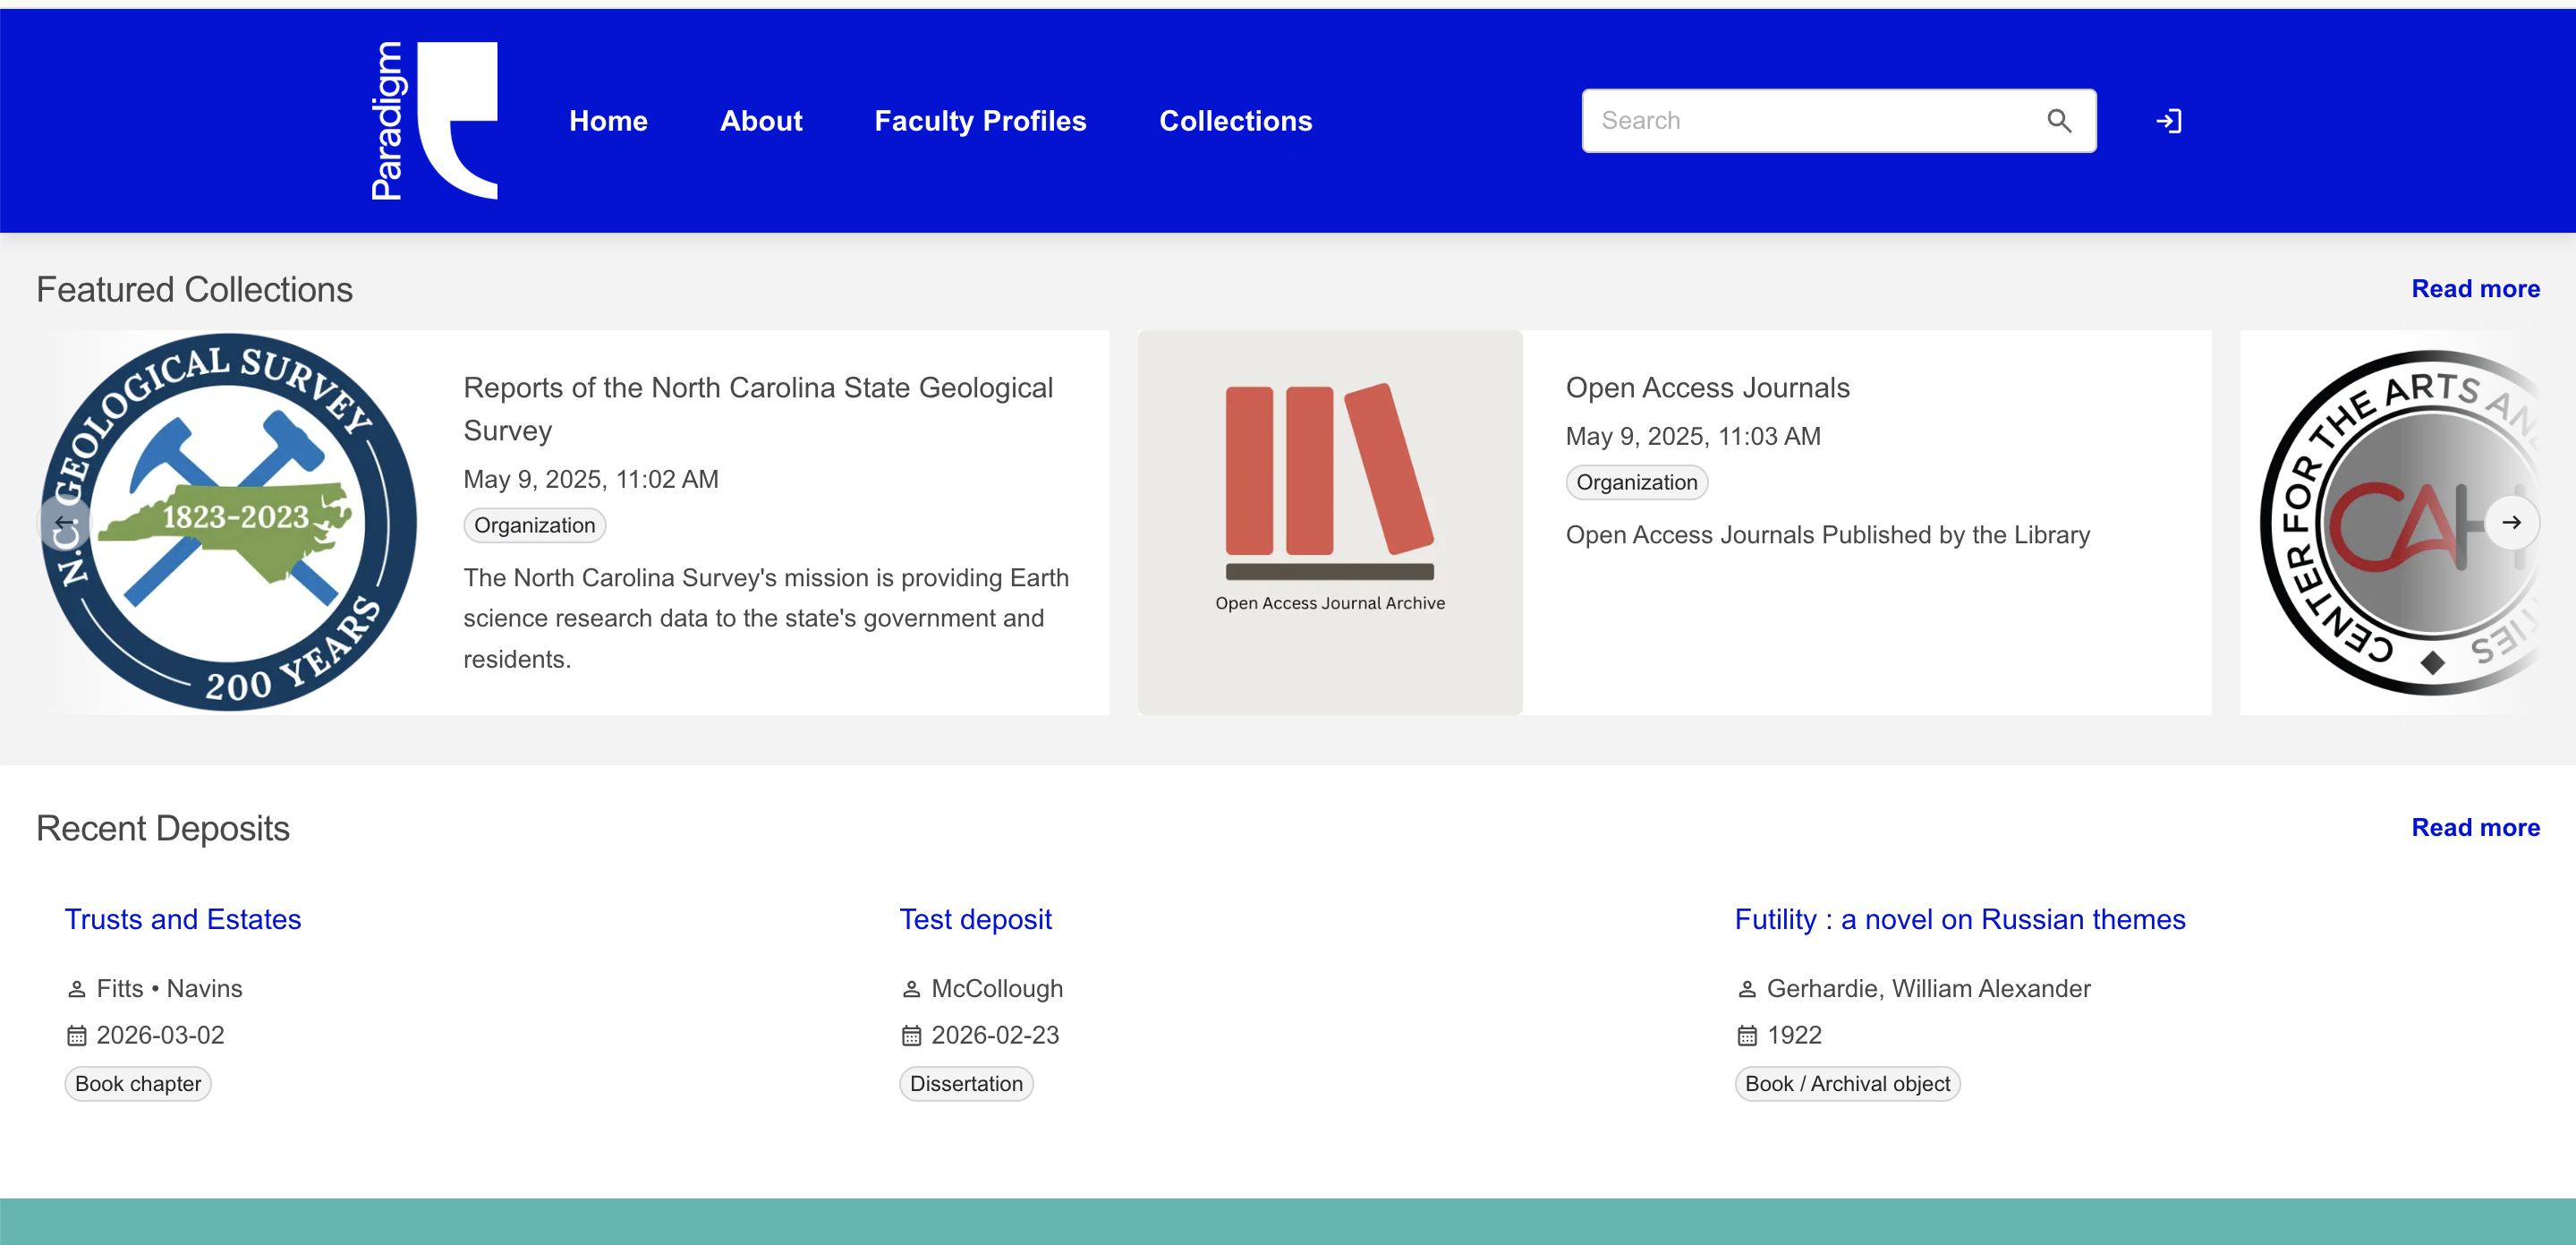This screenshot has height=1245, width=2576.
Task: Open the N.C. Geological Survey logo thumbnail
Action: 229,522
